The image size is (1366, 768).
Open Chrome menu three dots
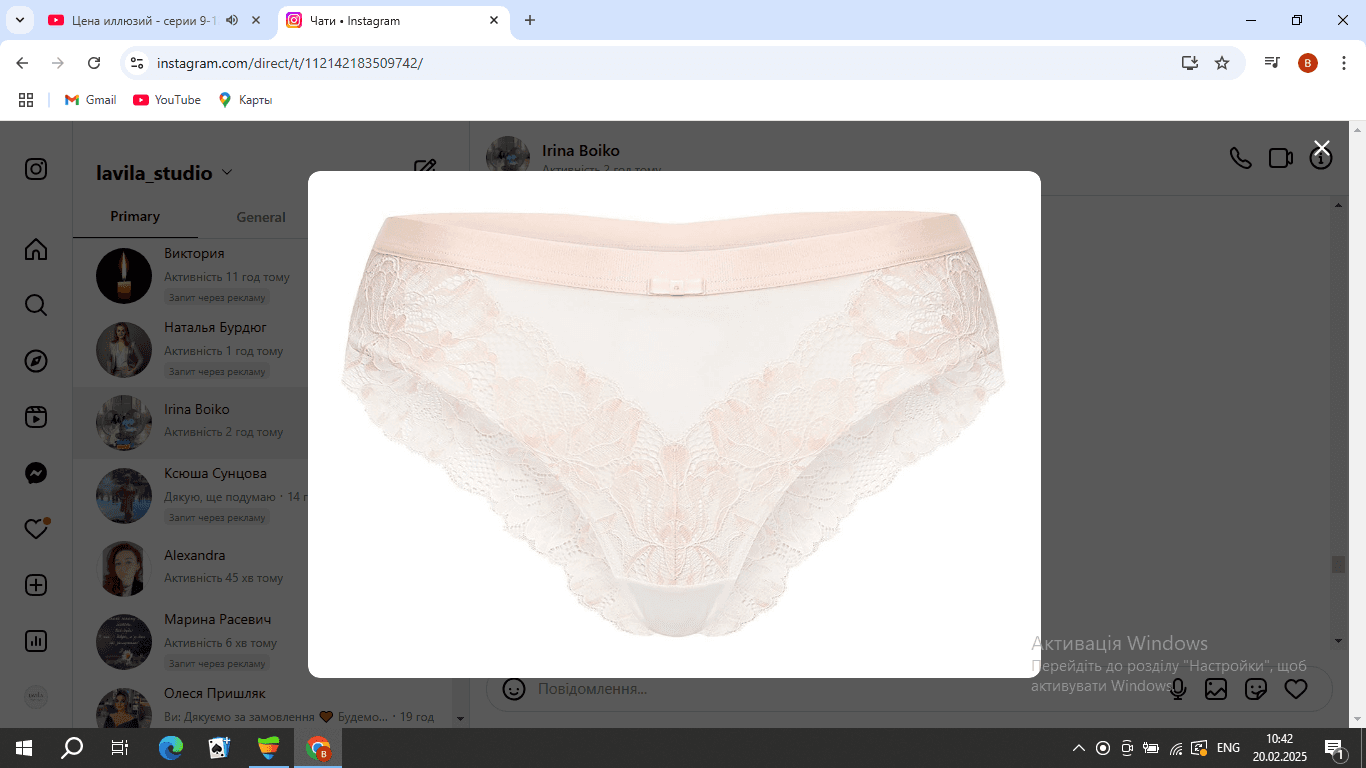[x=1343, y=63]
